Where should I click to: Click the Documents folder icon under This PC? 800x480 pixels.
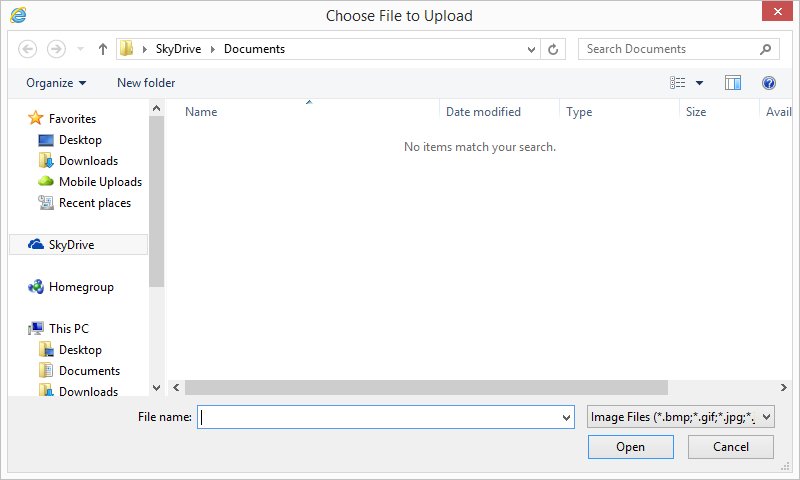point(46,370)
